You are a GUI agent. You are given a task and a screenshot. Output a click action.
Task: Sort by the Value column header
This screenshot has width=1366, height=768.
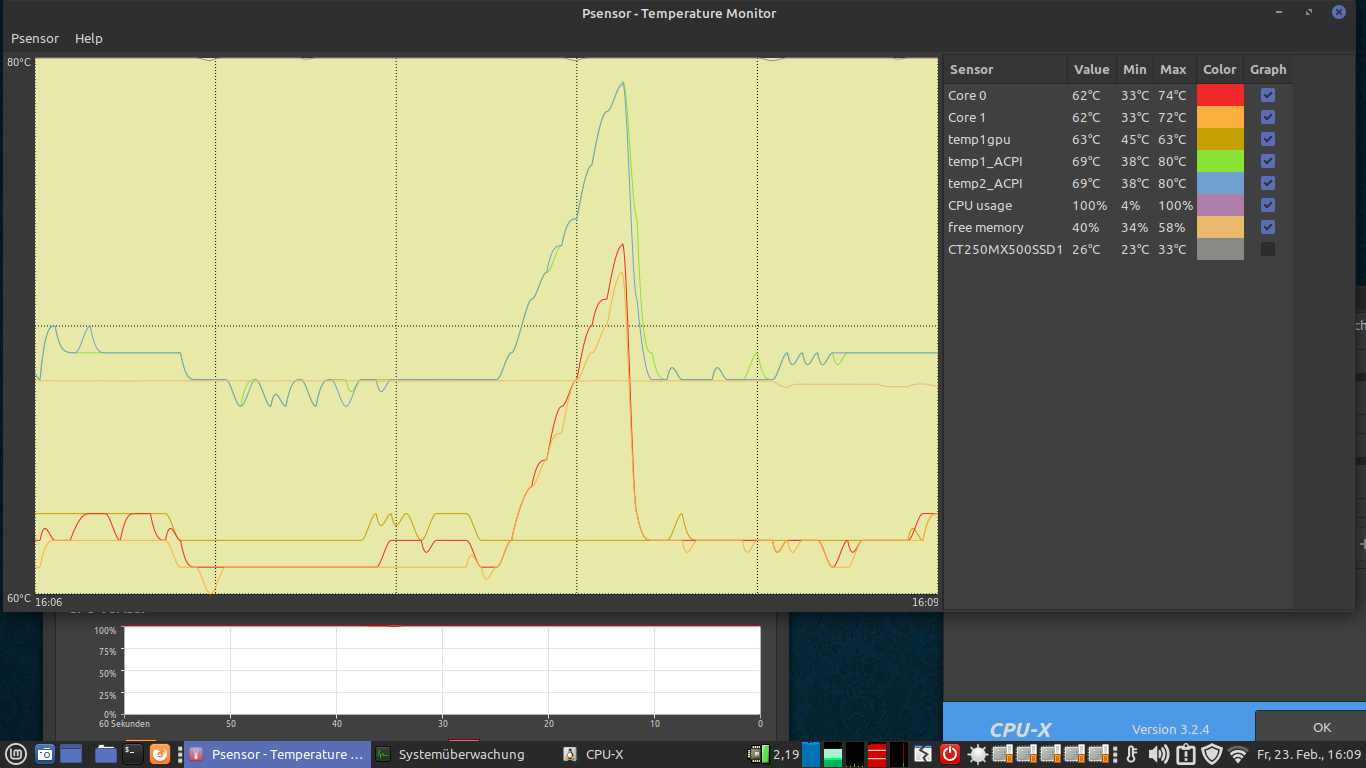click(x=1092, y=69)
